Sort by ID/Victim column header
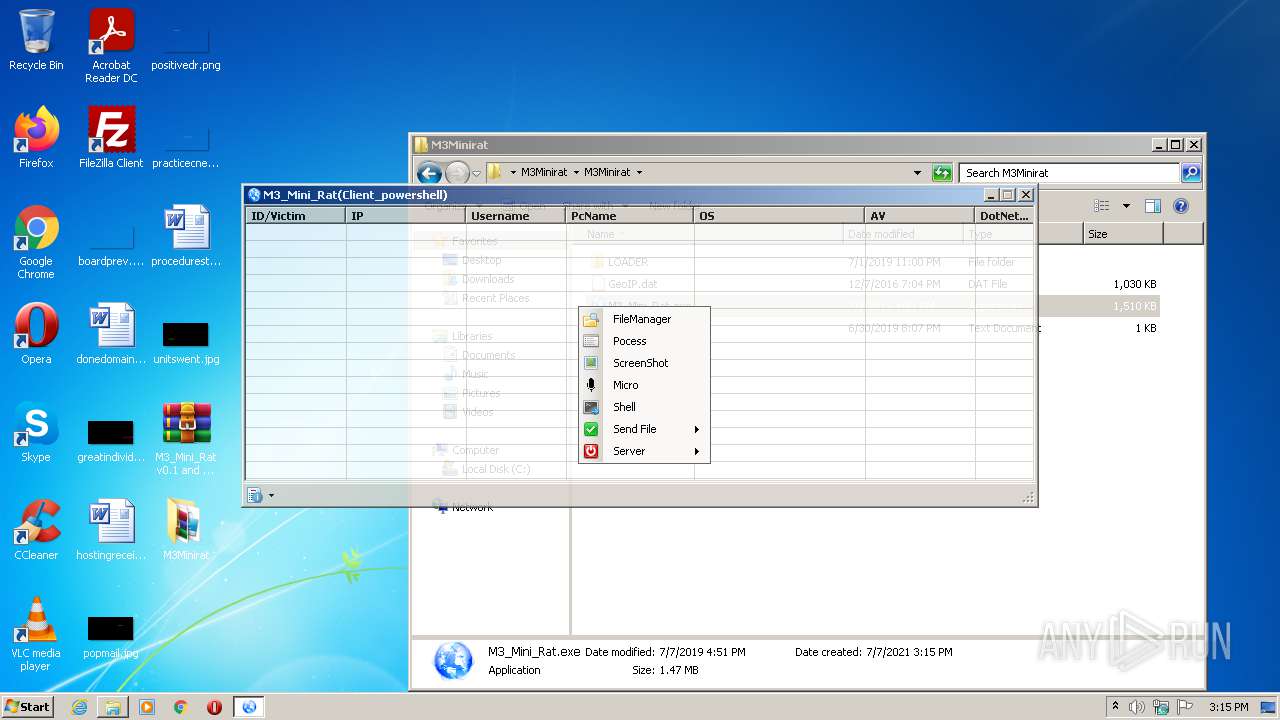 click(296, 216)
